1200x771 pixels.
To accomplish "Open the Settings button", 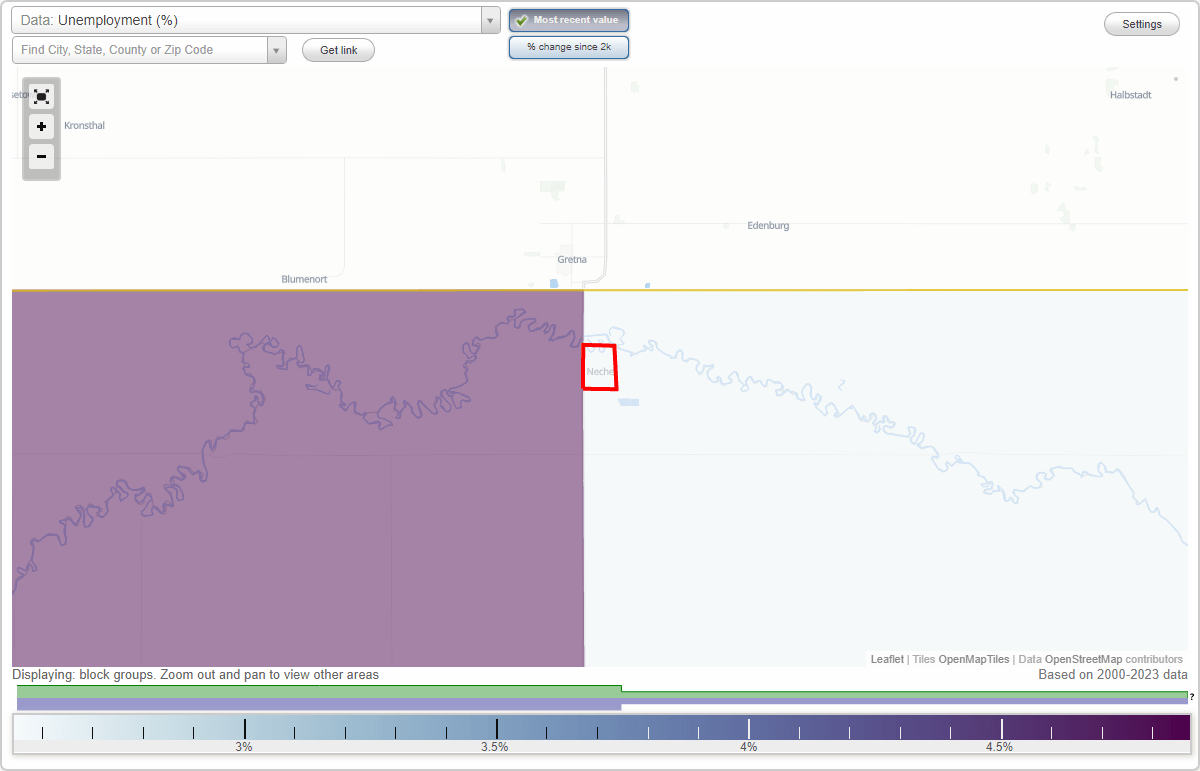I will (1142, 24).
